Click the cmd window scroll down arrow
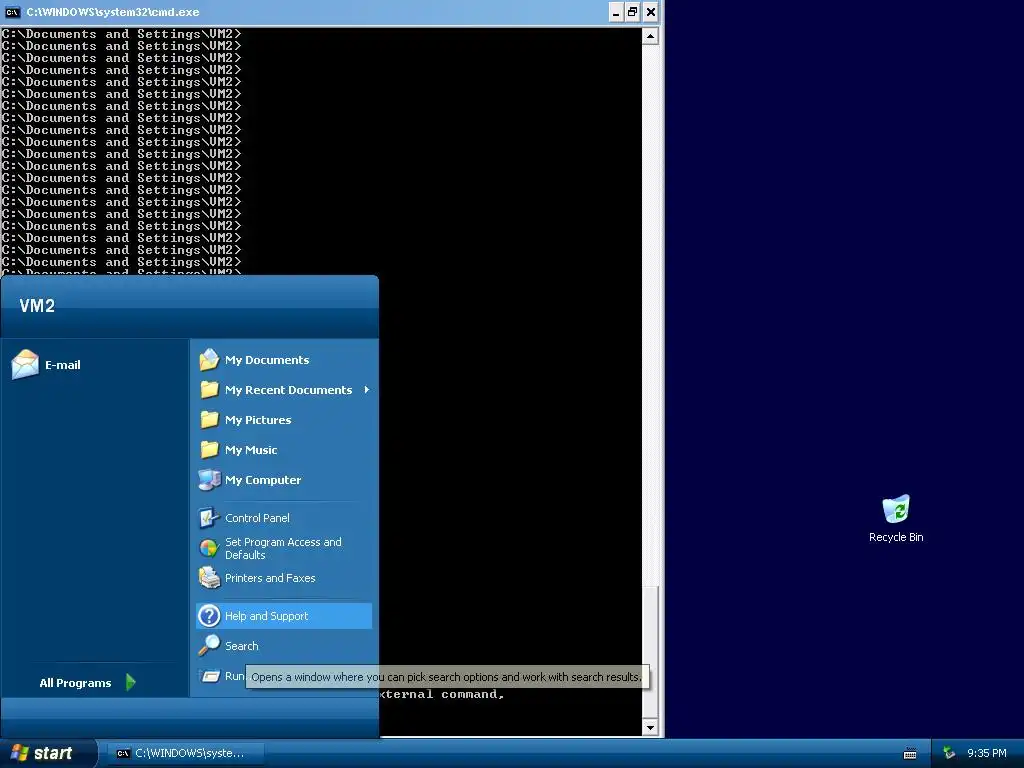 point(650,728)
